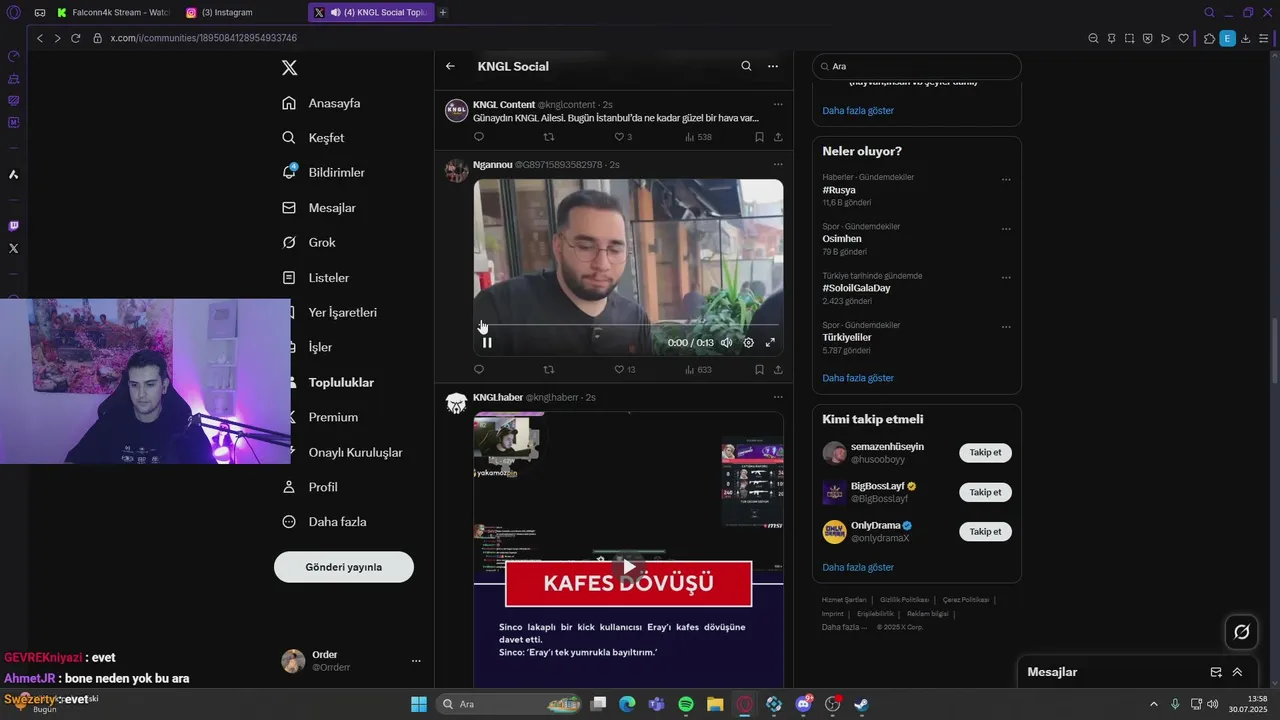The height and width of the screenshot is (720, 1280).
Task: Like the Ngannou post with 13 likes
Action: [x=625, y=370]
